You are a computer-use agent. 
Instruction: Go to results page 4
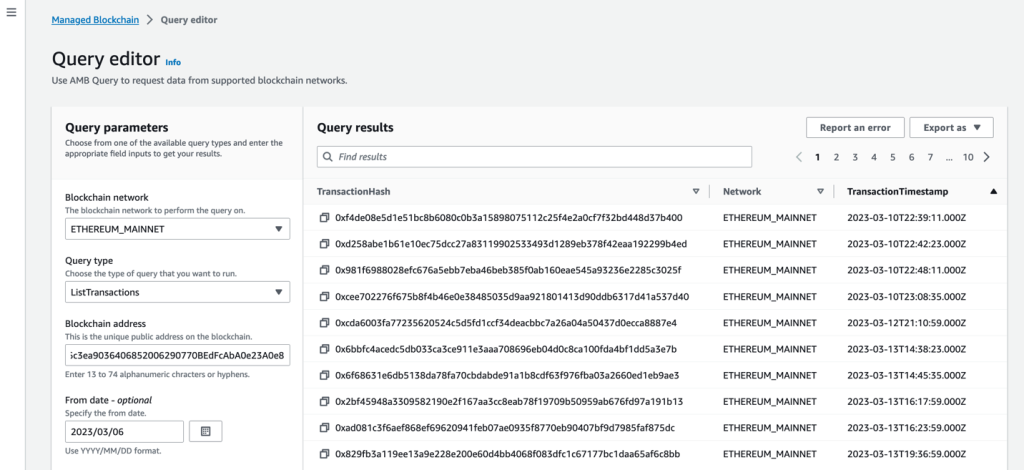(874, 157)
